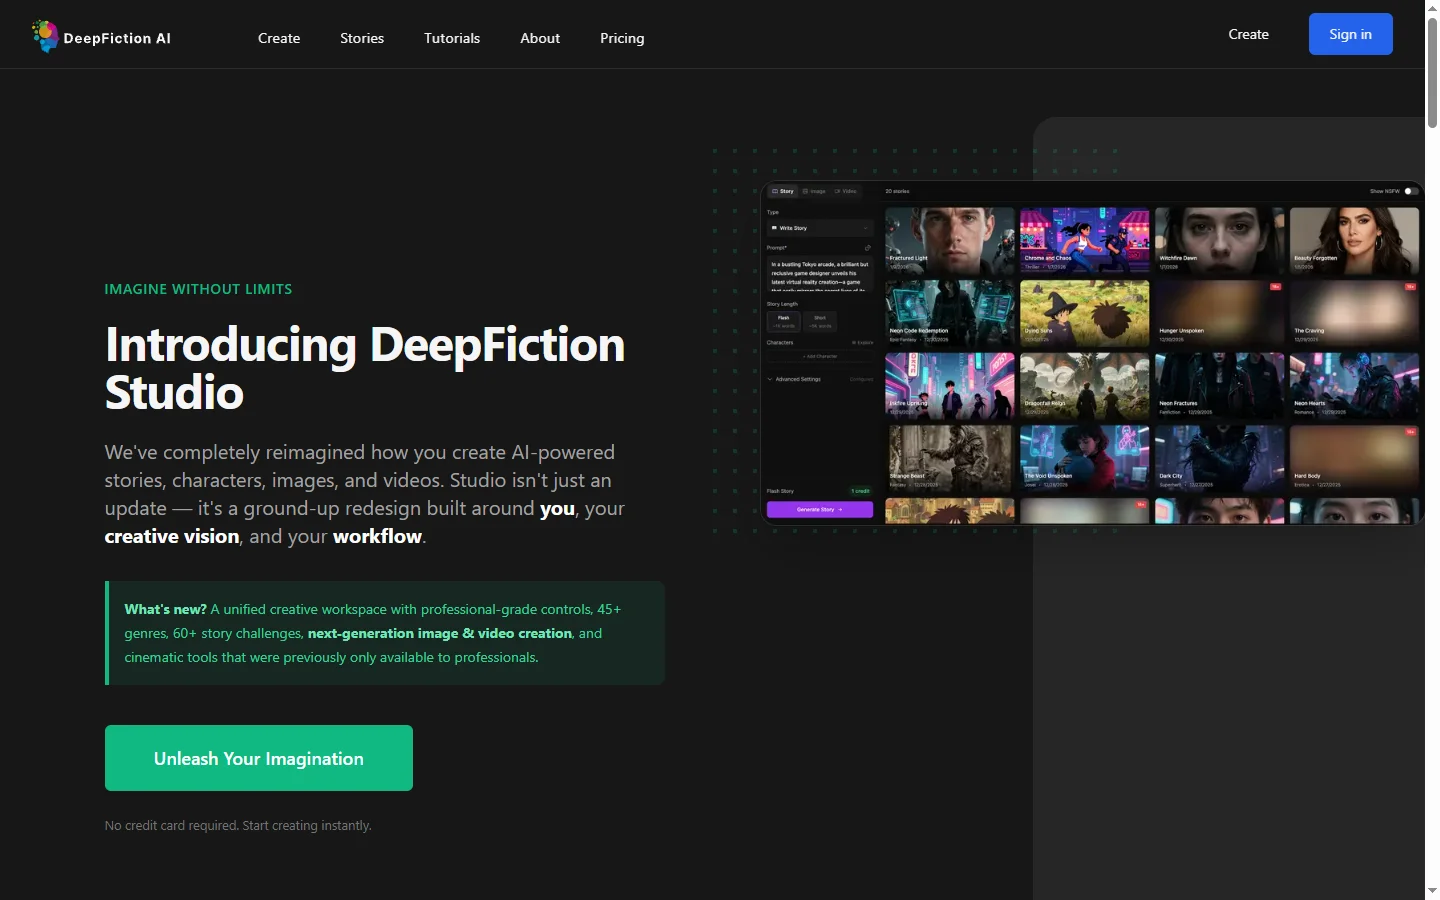Click the Unleash Your Imagination button
1440x900 pixels.
click(x=259, y=758)
